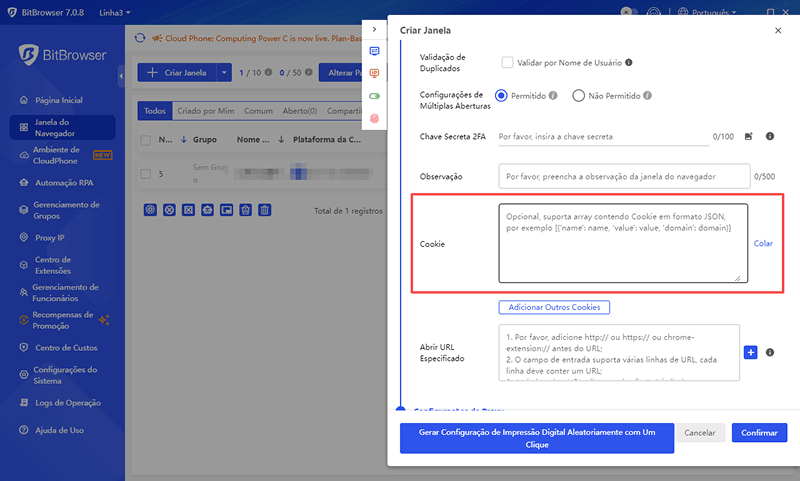This screenshot has height=481, width=800.
Task: Switch to the Criado por Mim tab
Action: click(x=206, y=111)
